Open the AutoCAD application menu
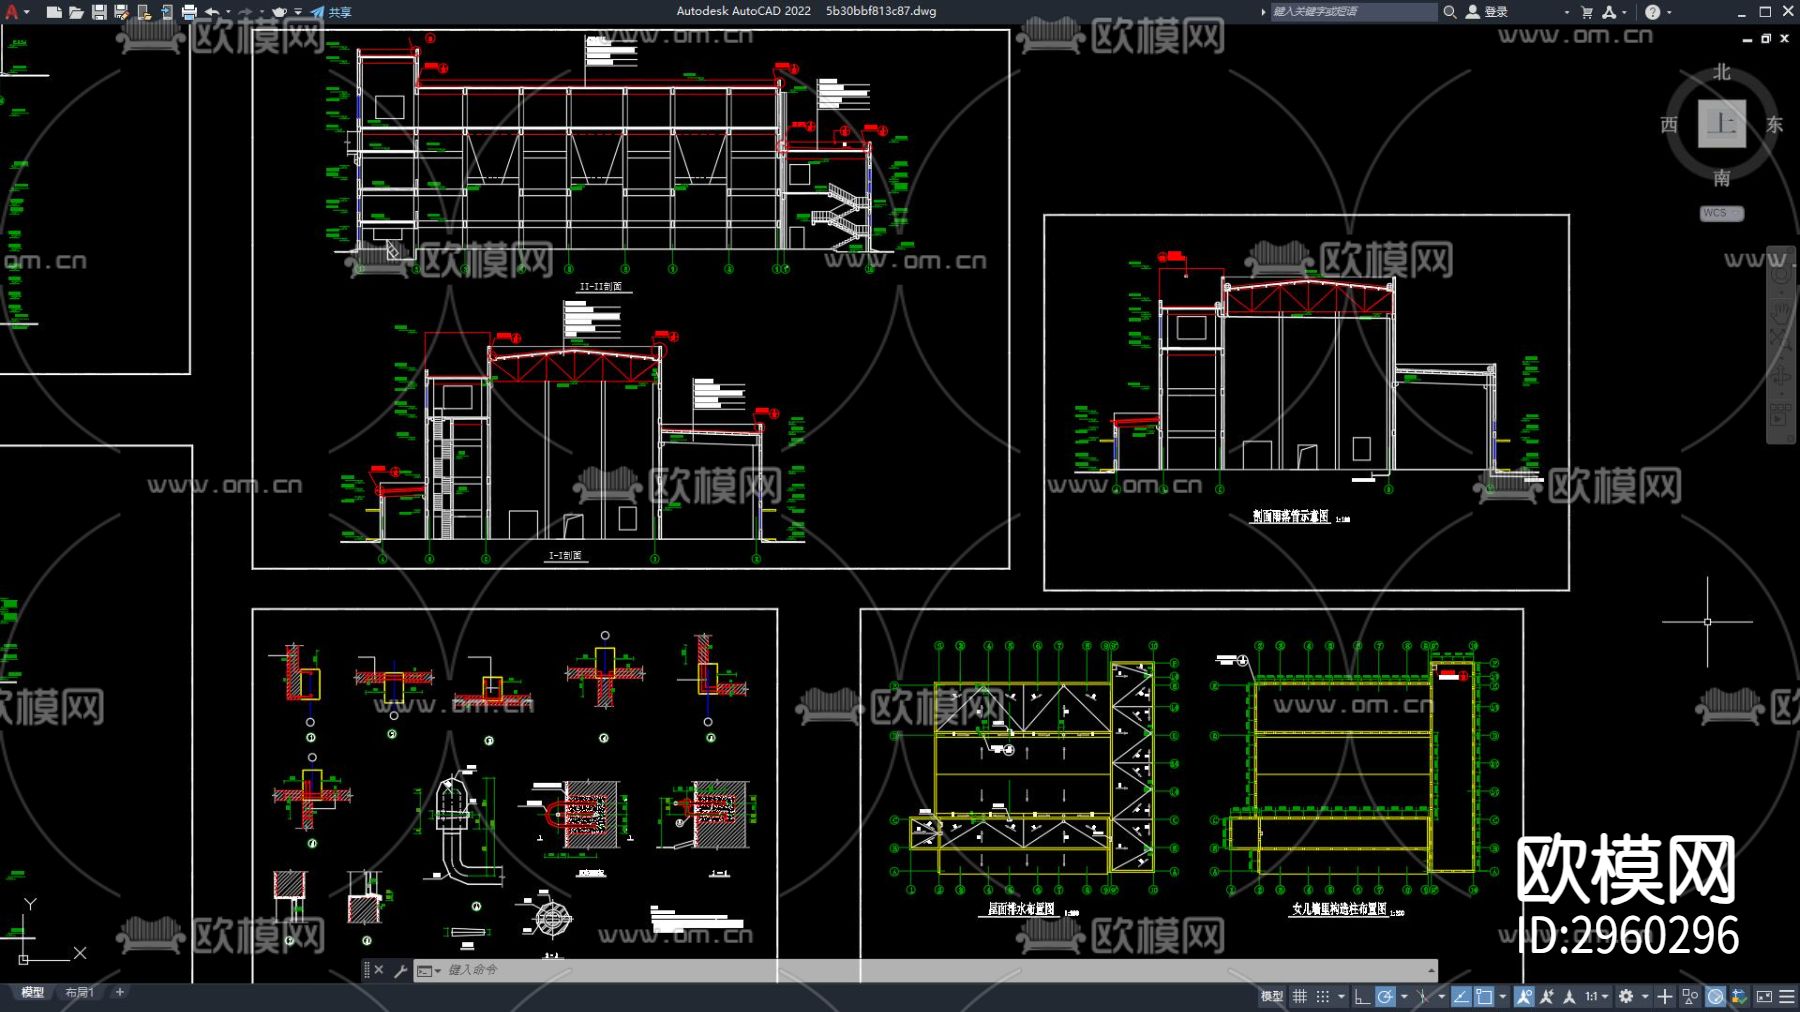This screenshot has width=1800, height=1012. coord(12,12)
